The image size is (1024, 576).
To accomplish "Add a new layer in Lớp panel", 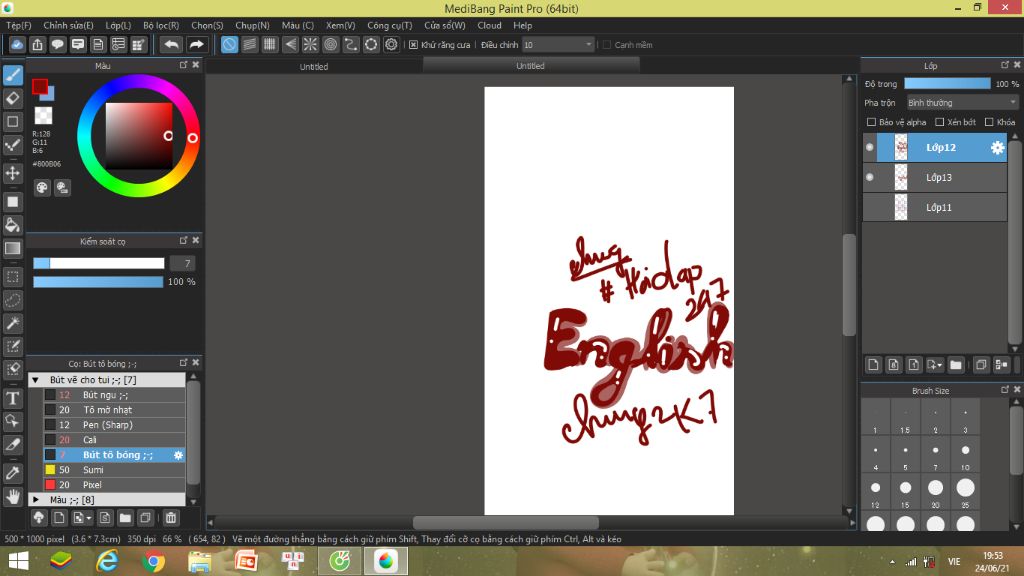I will tap(873, 365).
